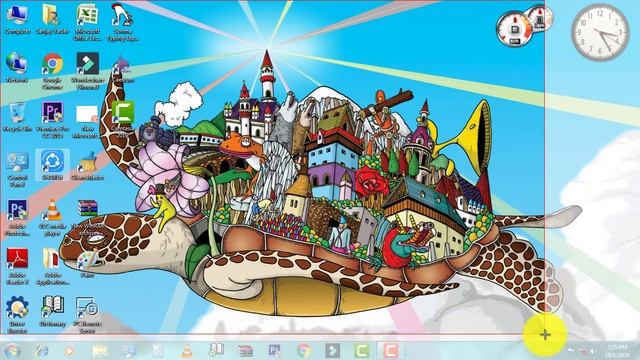Launch Microsoft Office Excel shortcut
The image size is (640, 360).
pyautogui.click(x=87, y=22)
